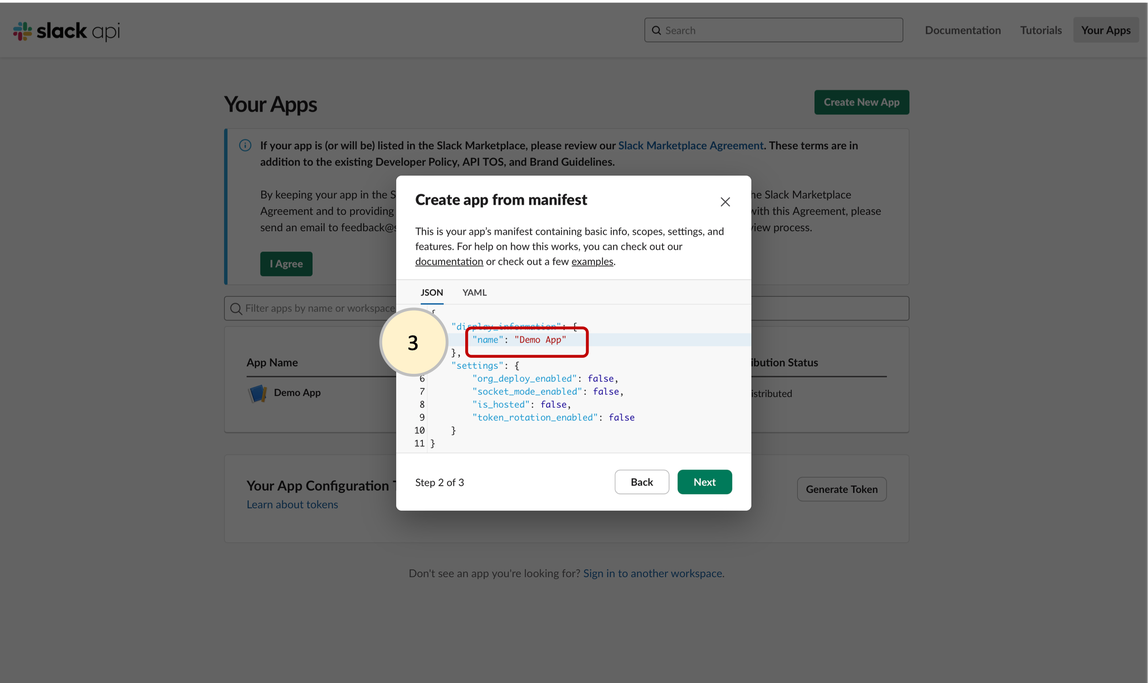Image resolution: width=1148 pixels, height=683 pixels.
Task: Close the Create app from manifest dialog
Action: tap(725, 202)
